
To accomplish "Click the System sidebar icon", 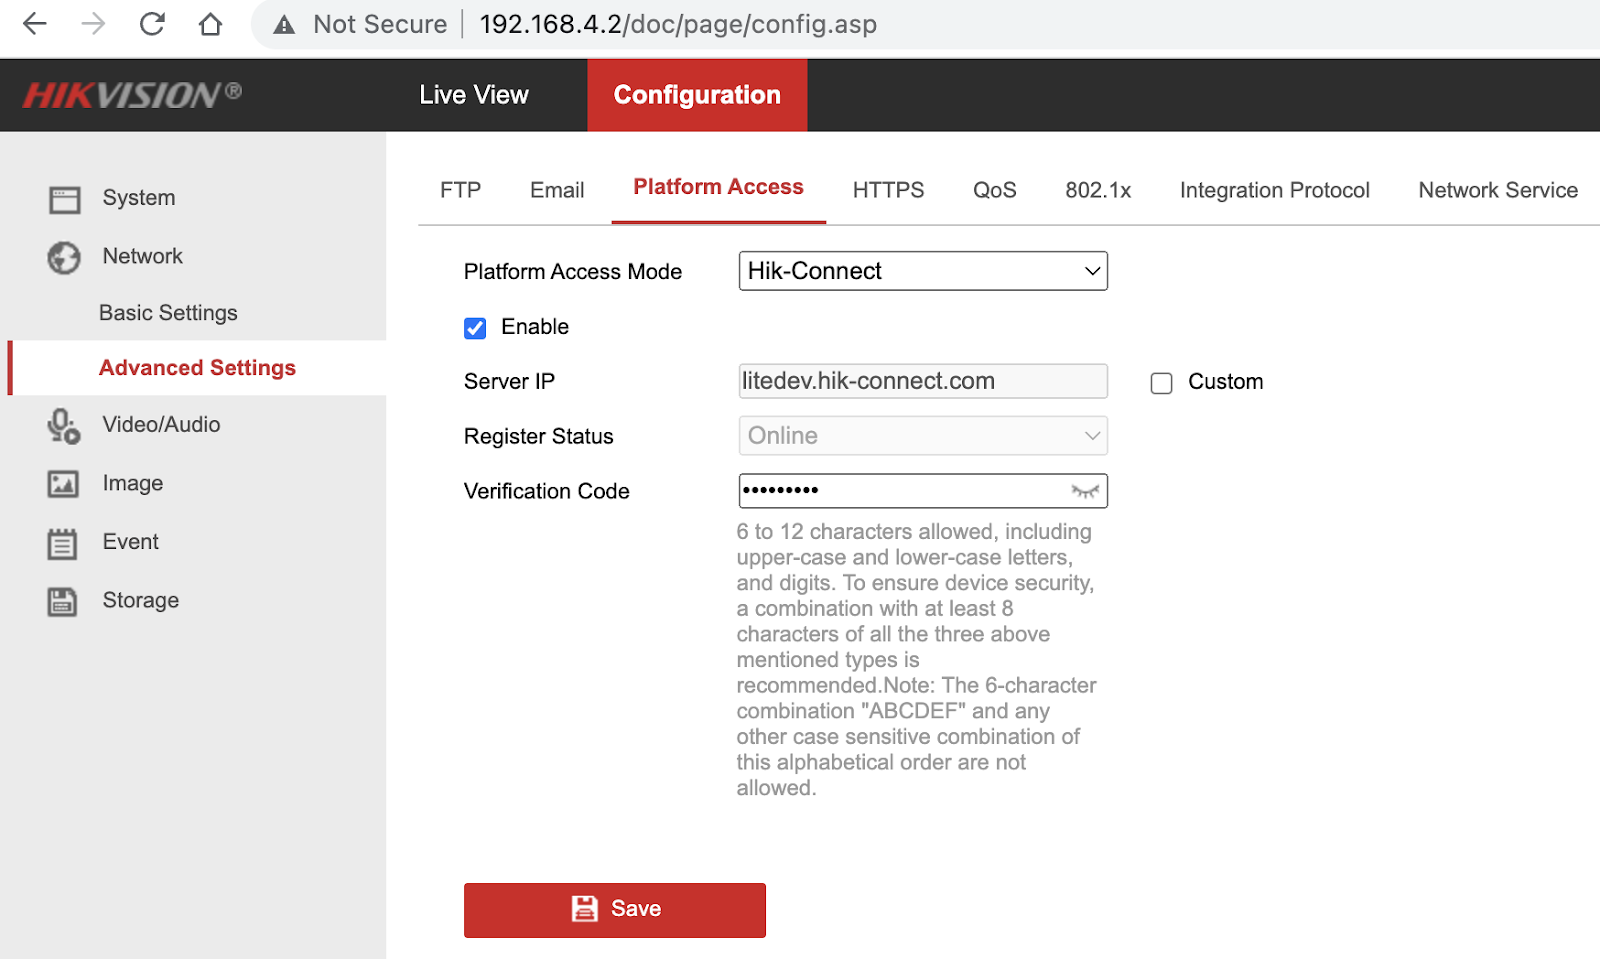I will [65, 199].
